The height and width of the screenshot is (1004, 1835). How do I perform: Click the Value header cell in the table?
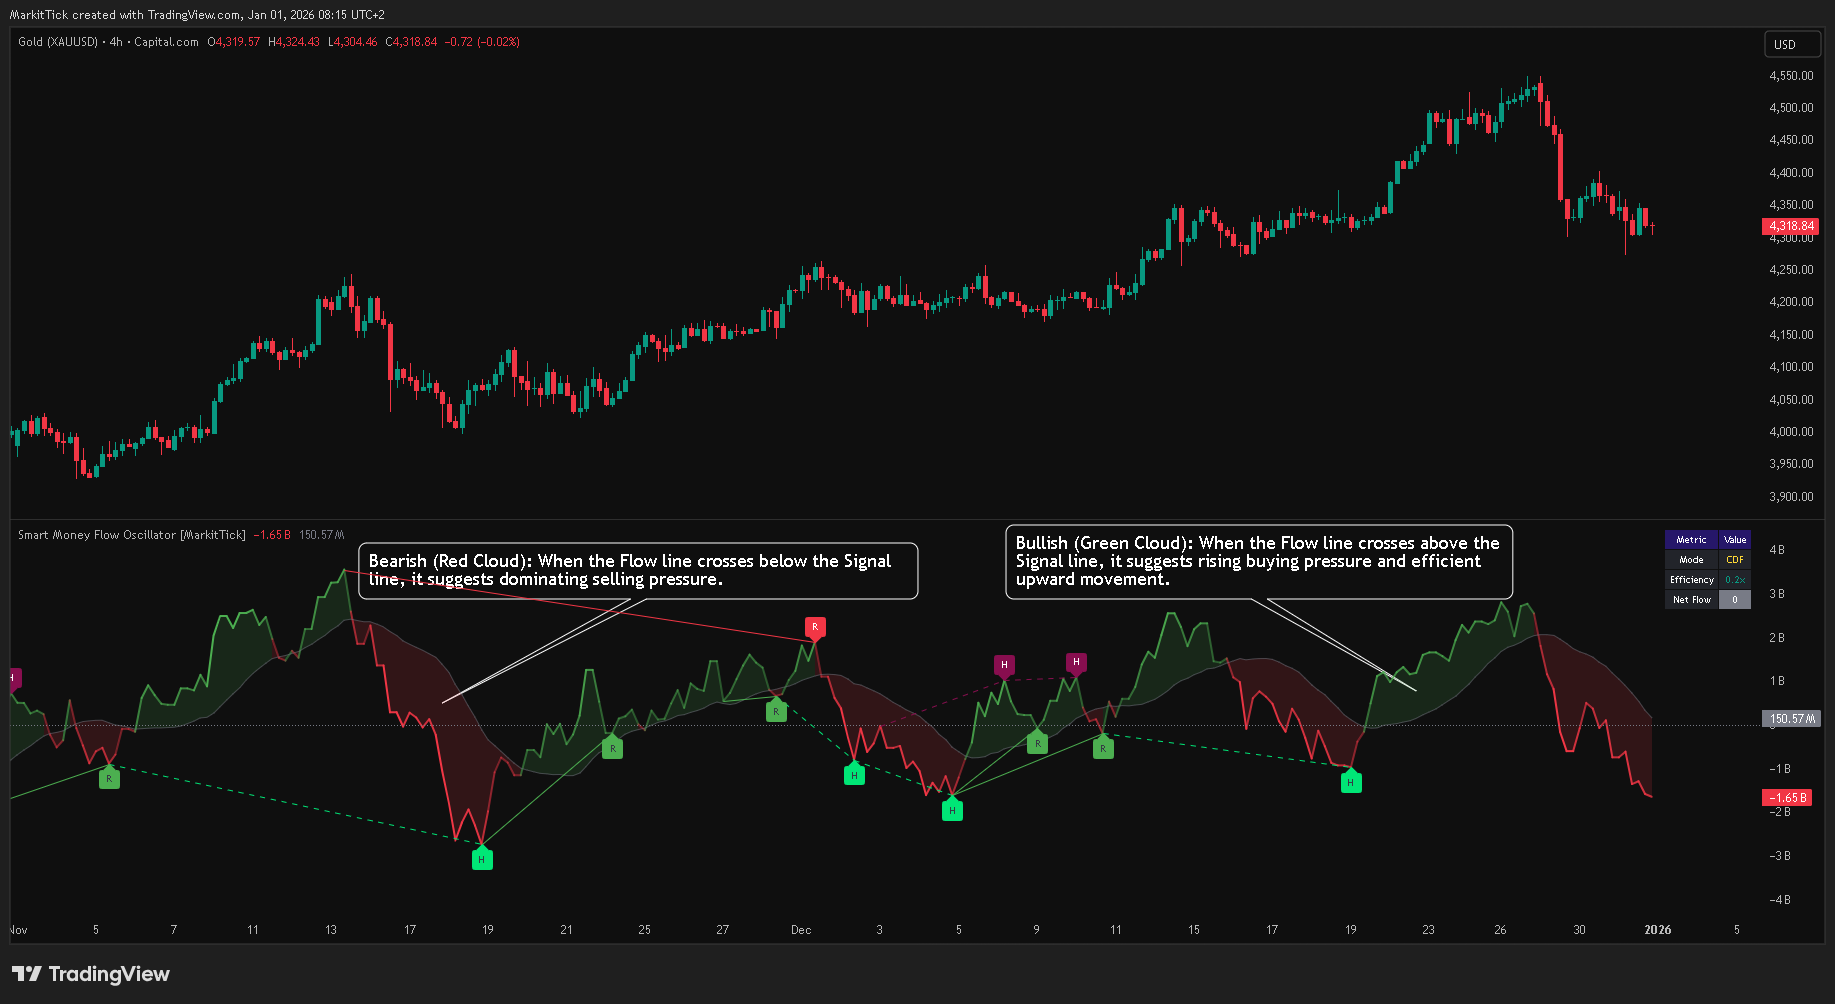(x=1735, y=540)
